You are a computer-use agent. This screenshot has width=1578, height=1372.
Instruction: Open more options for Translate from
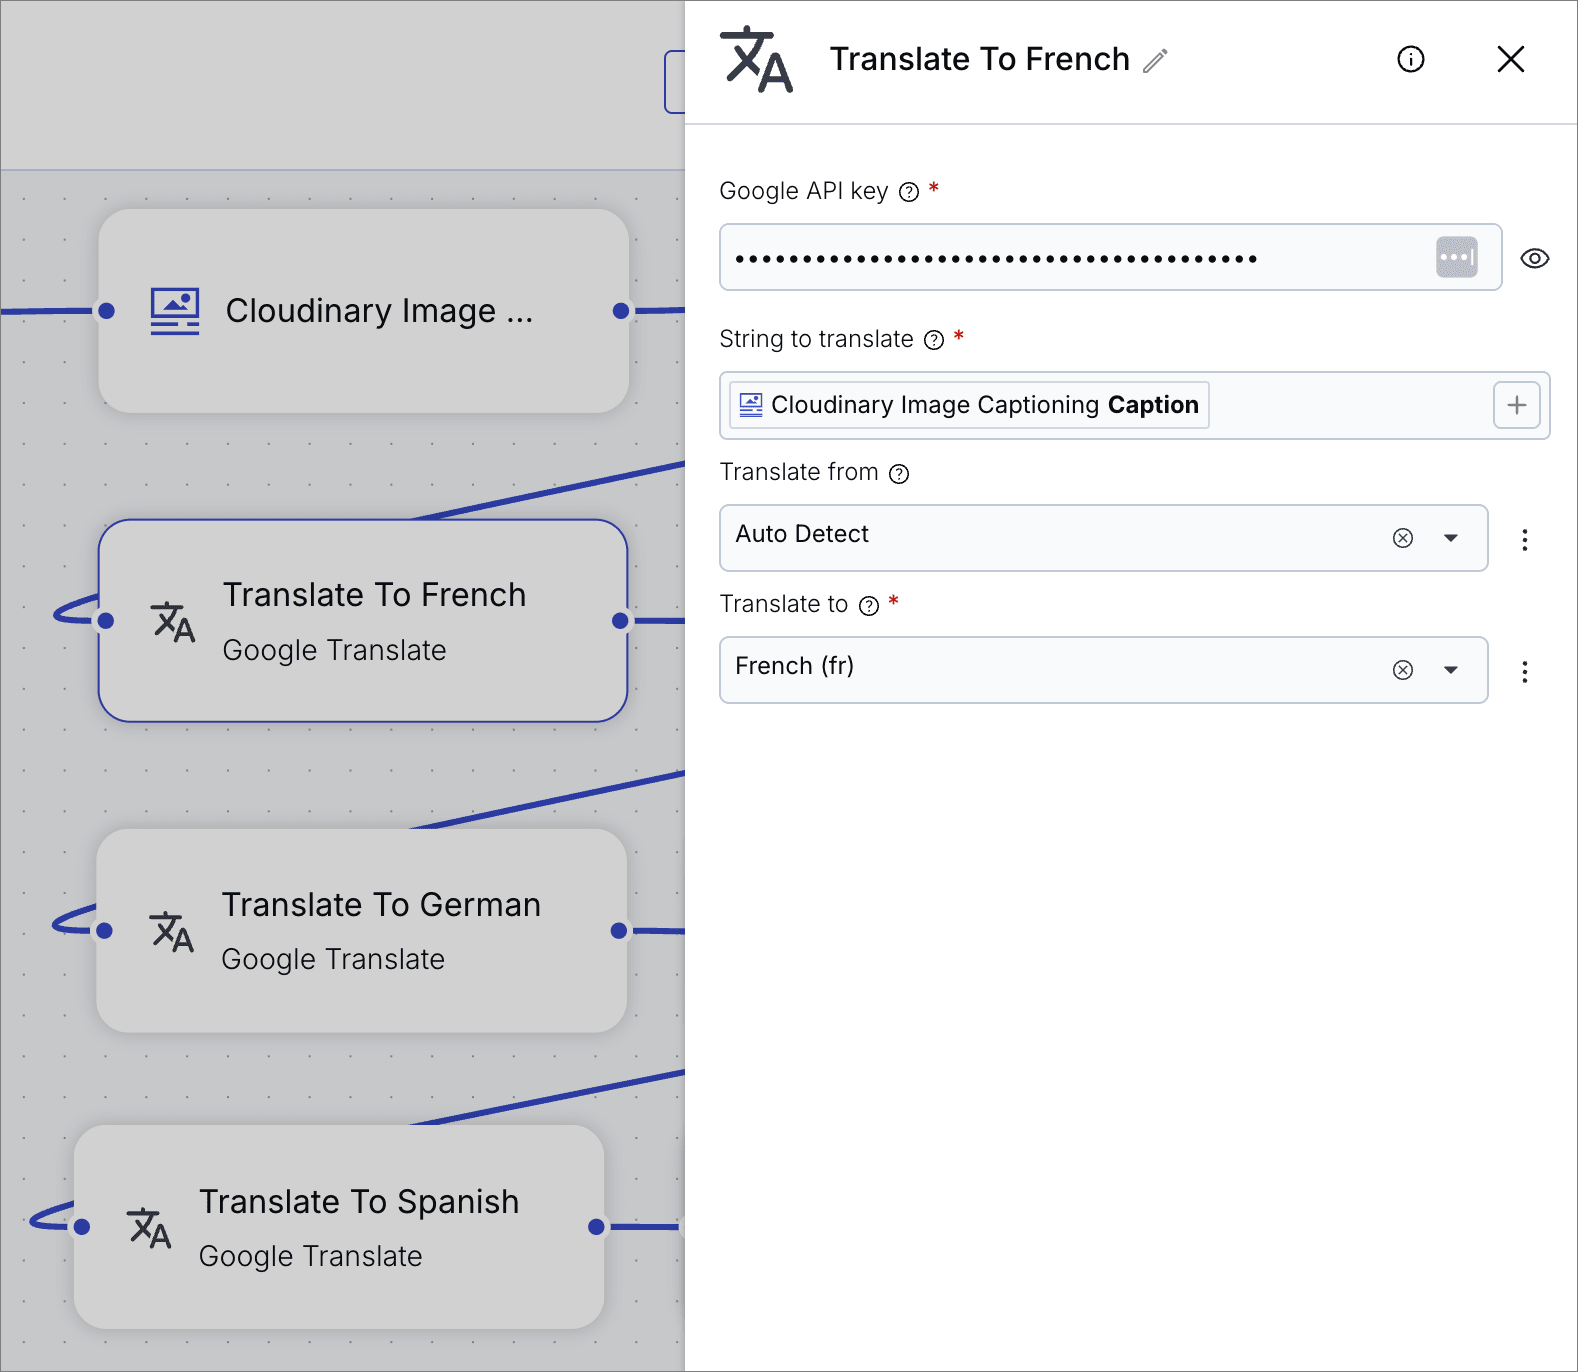point(1524,540)
